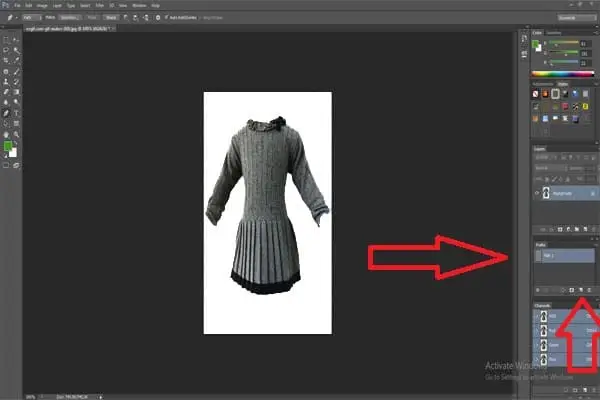The width and height of the screenshot is (600, 400).
Task: Select the Zoom tool
Action: click(16, 135)
